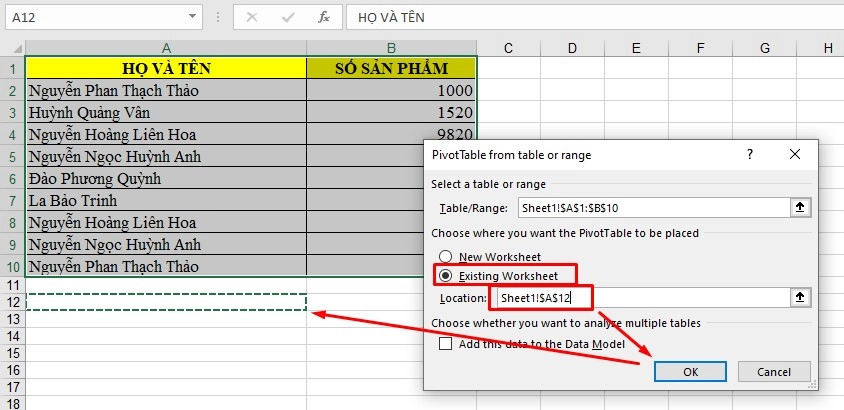This screenshot has height=410, width=844.
Task: Select the New Worksheet radio option
Action: 446,255
